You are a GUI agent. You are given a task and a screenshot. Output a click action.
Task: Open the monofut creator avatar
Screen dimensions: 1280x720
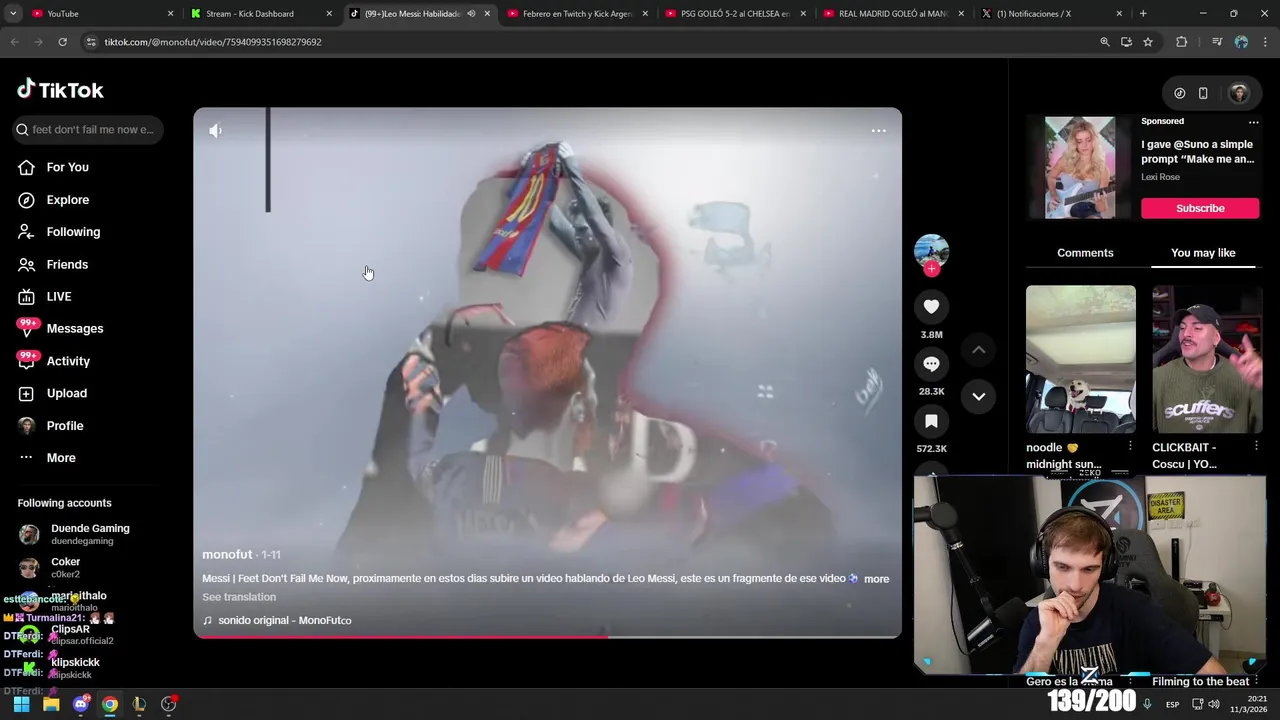click(931, 251)
